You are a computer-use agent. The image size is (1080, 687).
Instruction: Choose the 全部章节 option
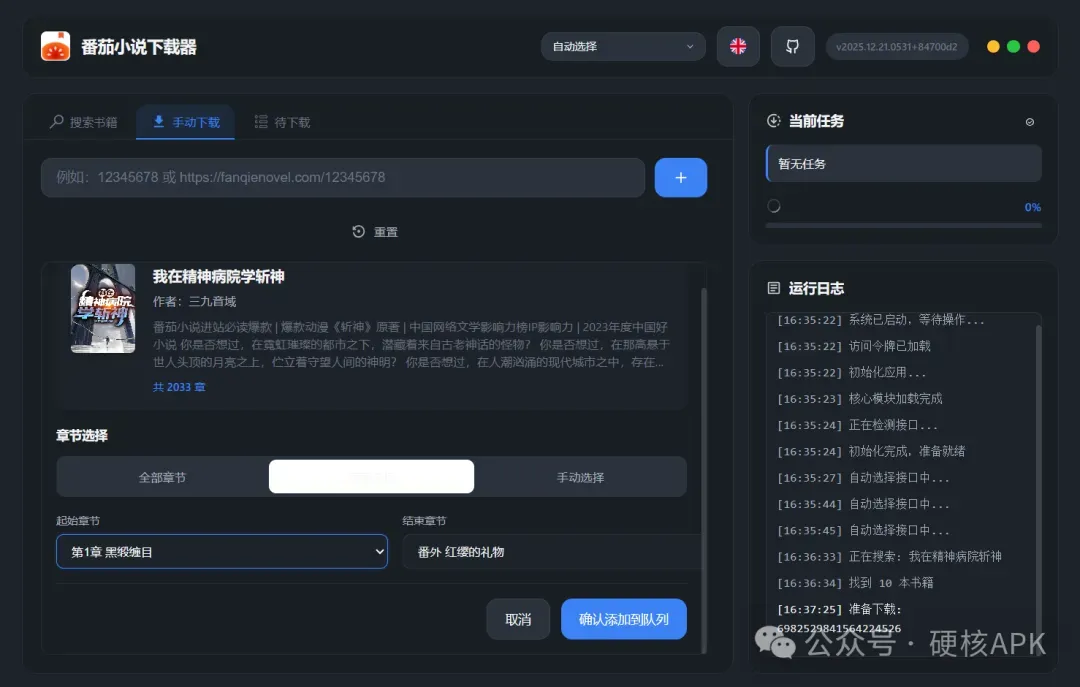point(163,477)
